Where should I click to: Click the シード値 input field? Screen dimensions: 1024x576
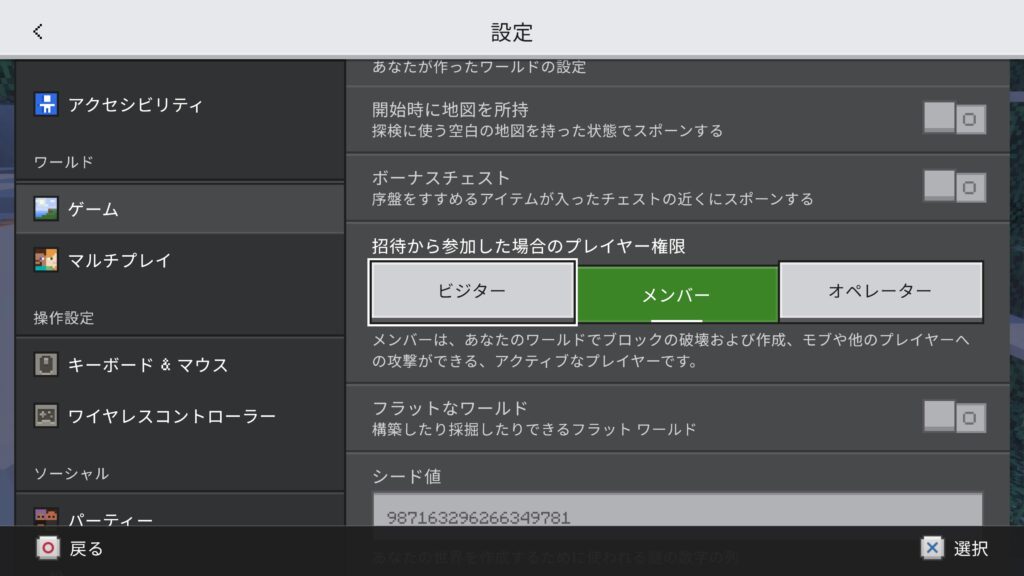[677, 510]
